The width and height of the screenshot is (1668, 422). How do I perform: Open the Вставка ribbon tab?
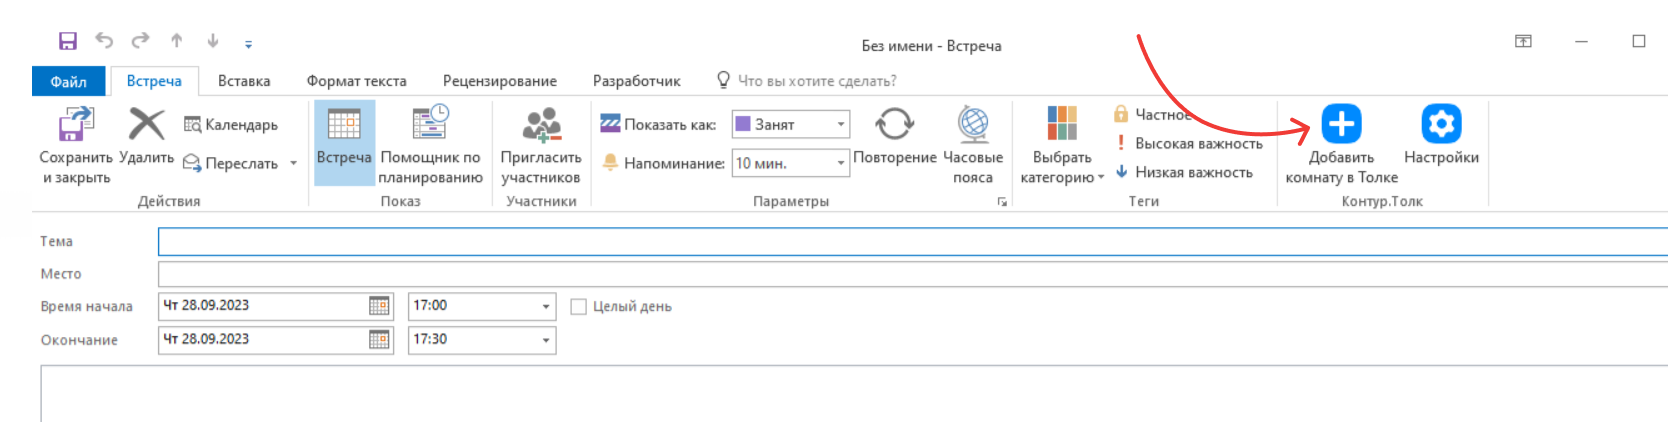(x=244, y=81)
